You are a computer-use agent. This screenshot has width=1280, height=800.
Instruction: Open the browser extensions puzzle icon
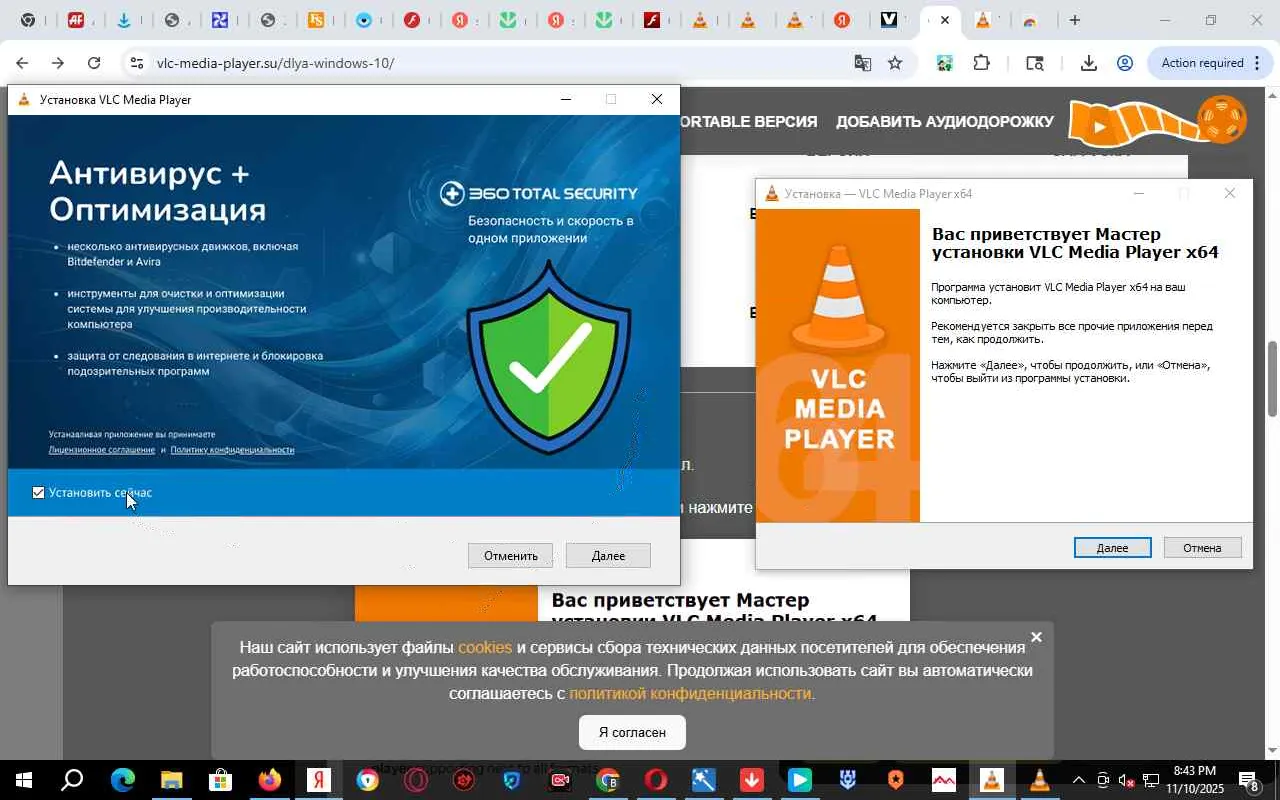pos(981,63)
